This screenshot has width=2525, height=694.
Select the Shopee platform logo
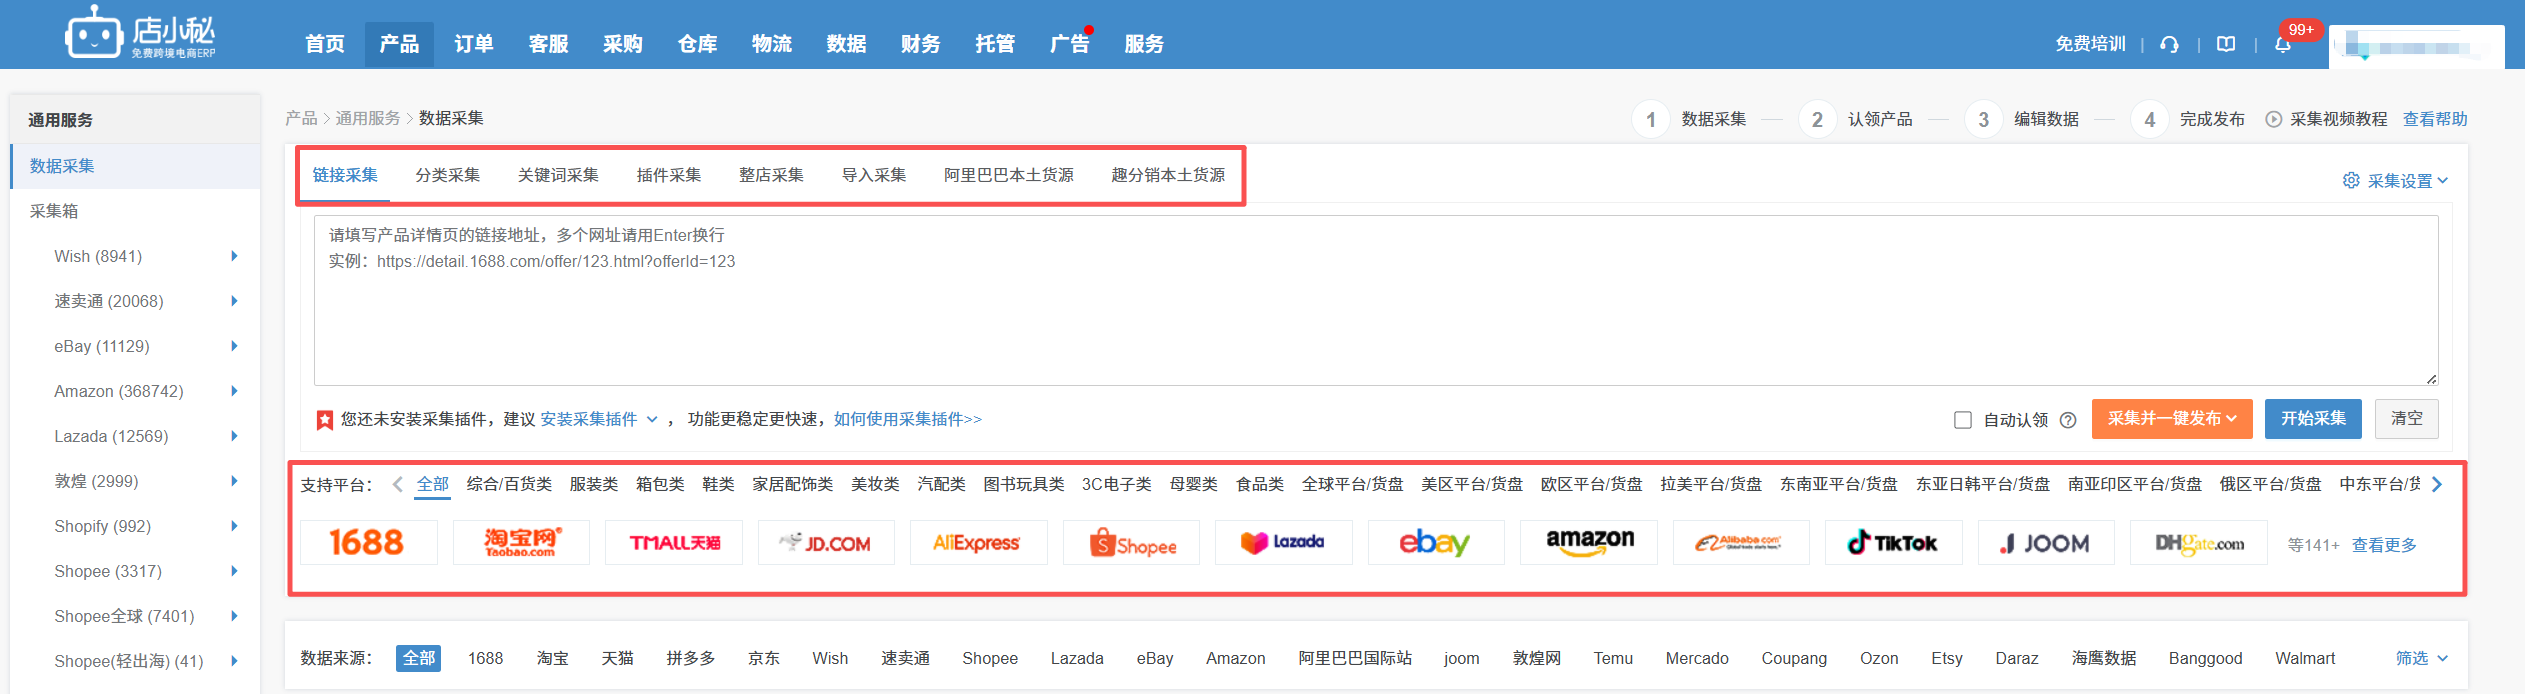coord(1131,543)
